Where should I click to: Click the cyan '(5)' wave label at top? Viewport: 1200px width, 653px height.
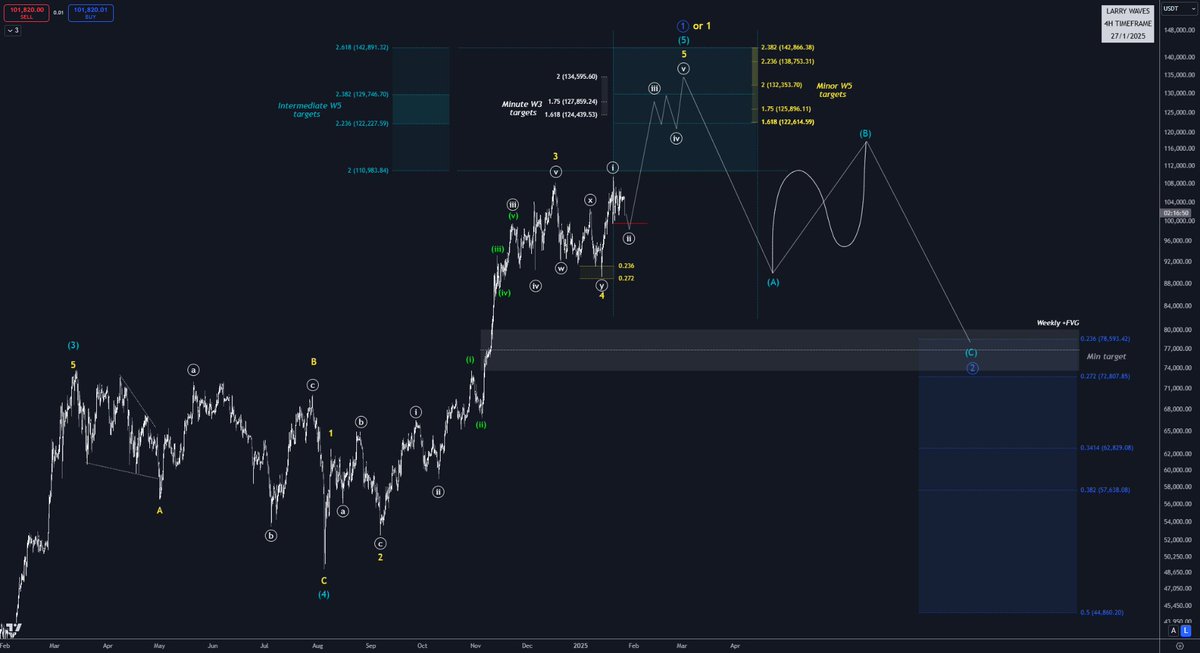click(x=684, y=40)
